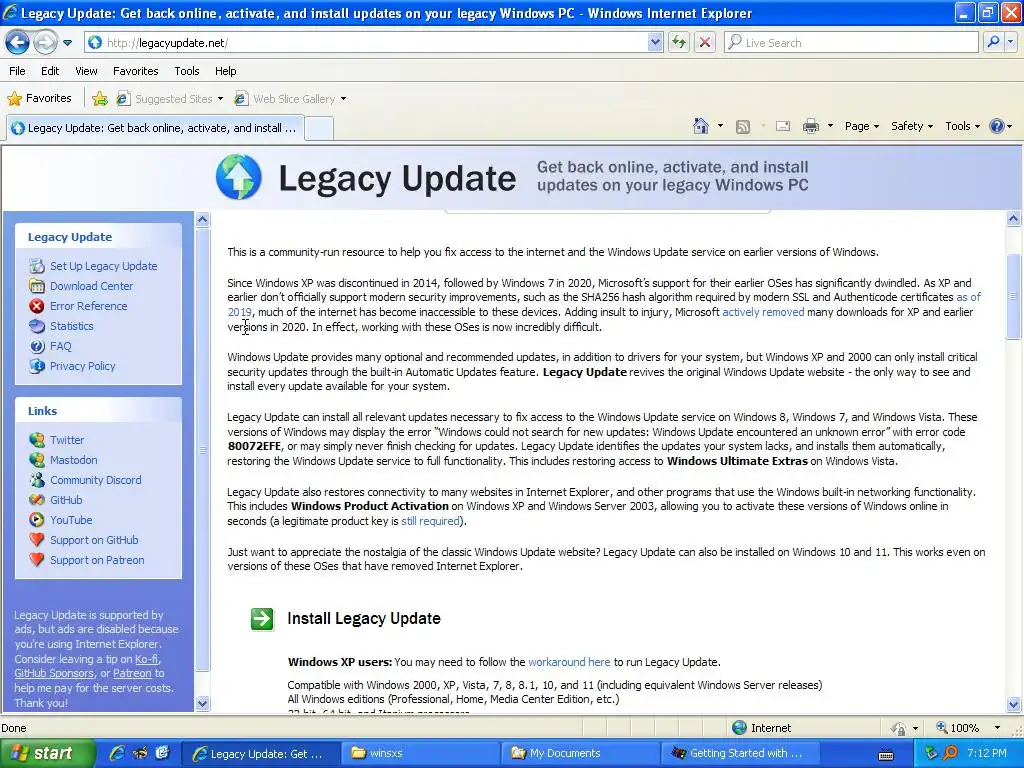The height and width of the screenshot is (768, 1024).
Task: Click the Print icon
Action: pyautogui.click(x=810, y=127)
